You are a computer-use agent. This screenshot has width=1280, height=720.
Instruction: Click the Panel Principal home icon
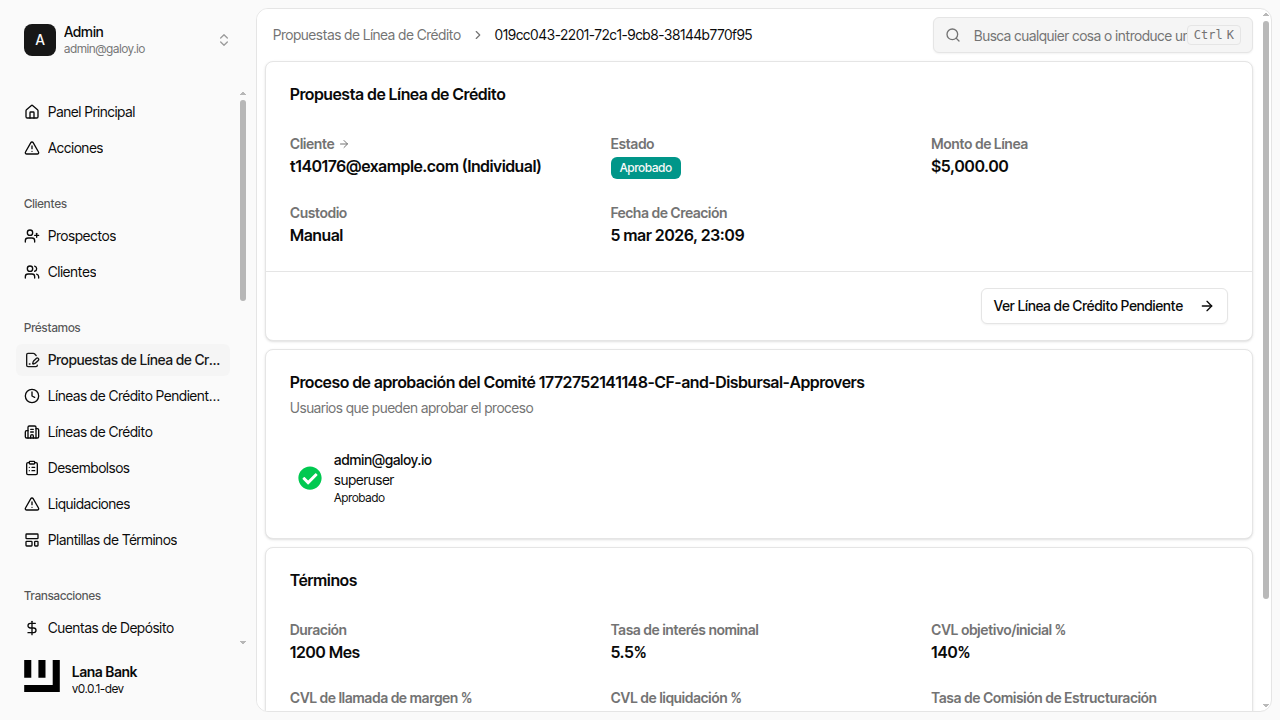(x=32, y=112)
